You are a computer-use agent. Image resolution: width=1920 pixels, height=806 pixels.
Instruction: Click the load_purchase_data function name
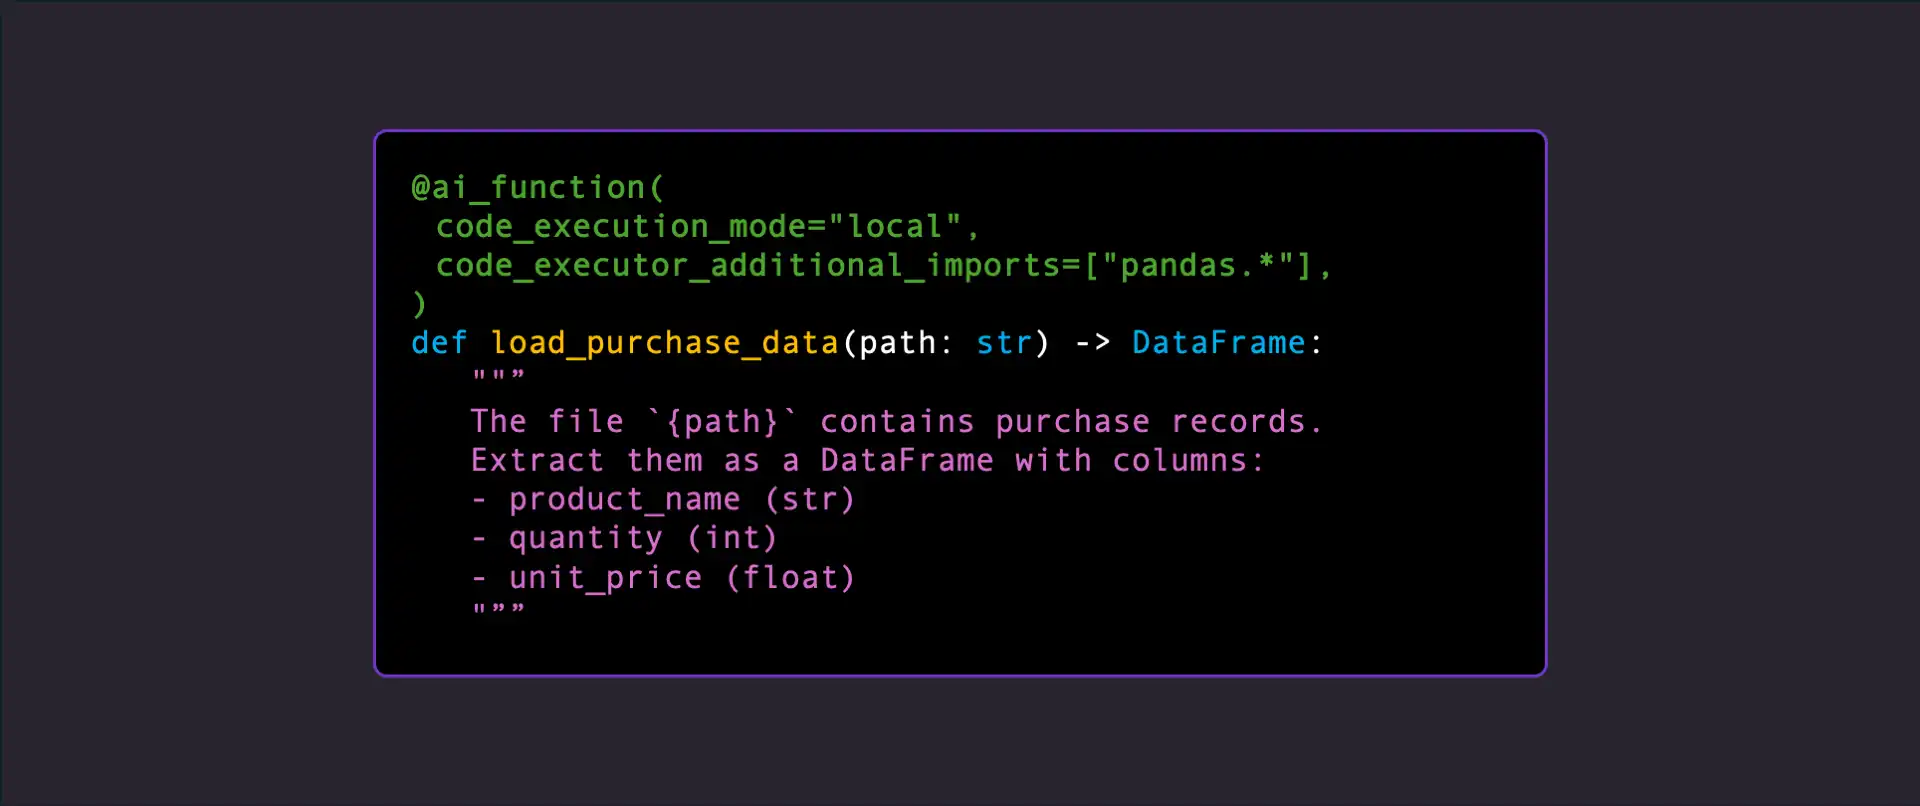coord(664,343)
